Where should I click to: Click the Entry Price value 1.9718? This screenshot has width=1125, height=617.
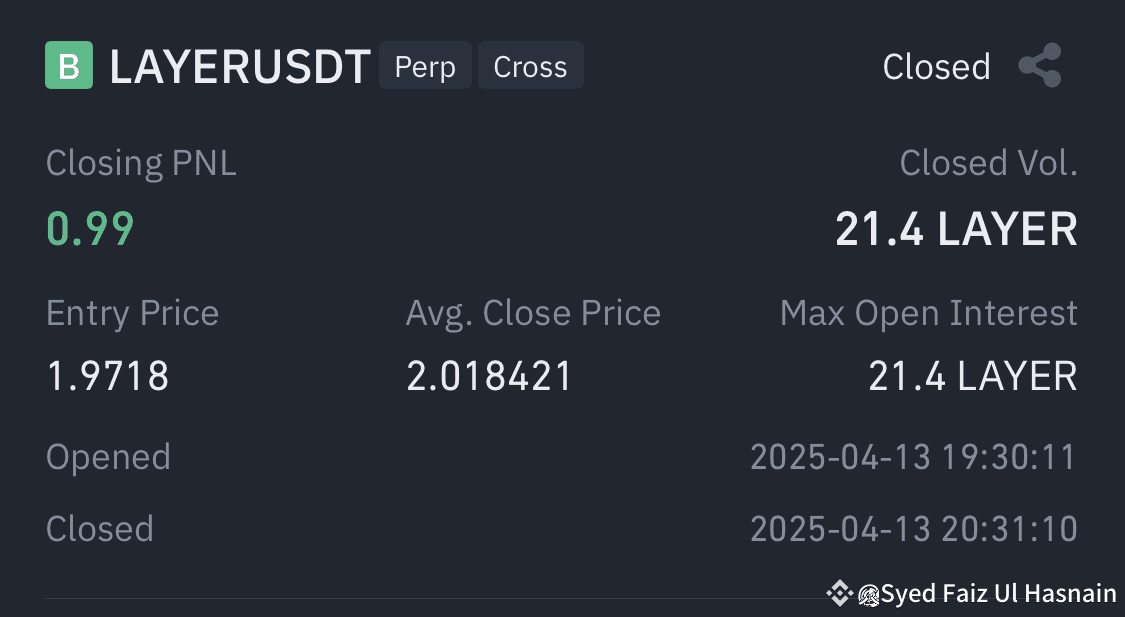click(108, 377)
